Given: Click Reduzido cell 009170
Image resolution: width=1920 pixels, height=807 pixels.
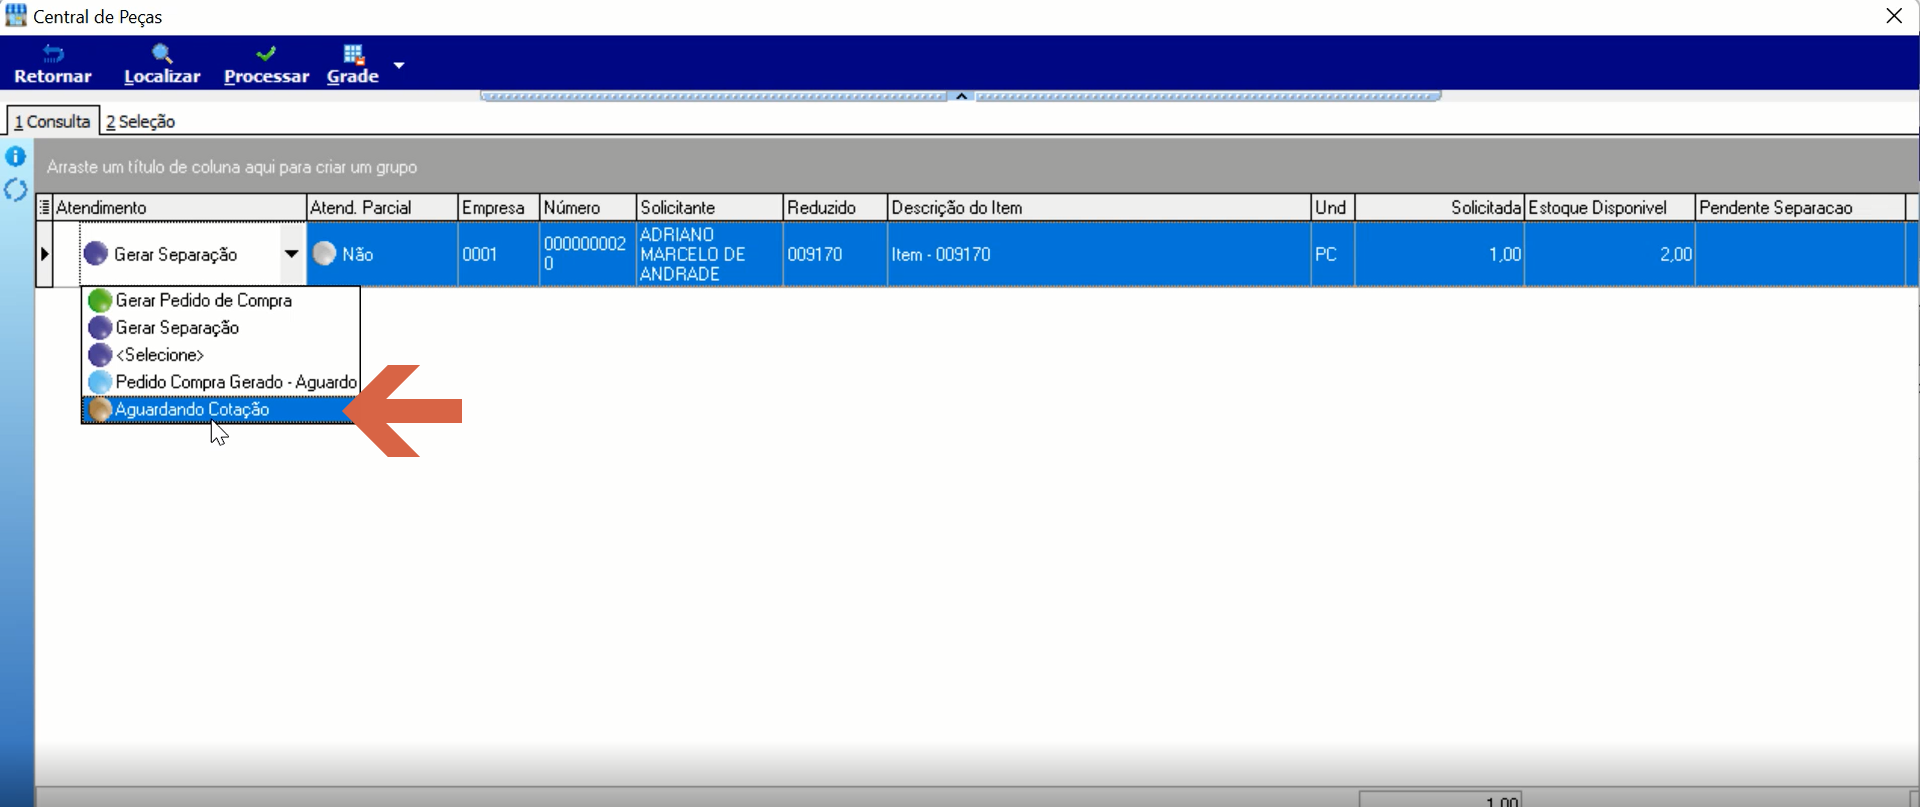Looking at the screenshot, I should point(835,254).
